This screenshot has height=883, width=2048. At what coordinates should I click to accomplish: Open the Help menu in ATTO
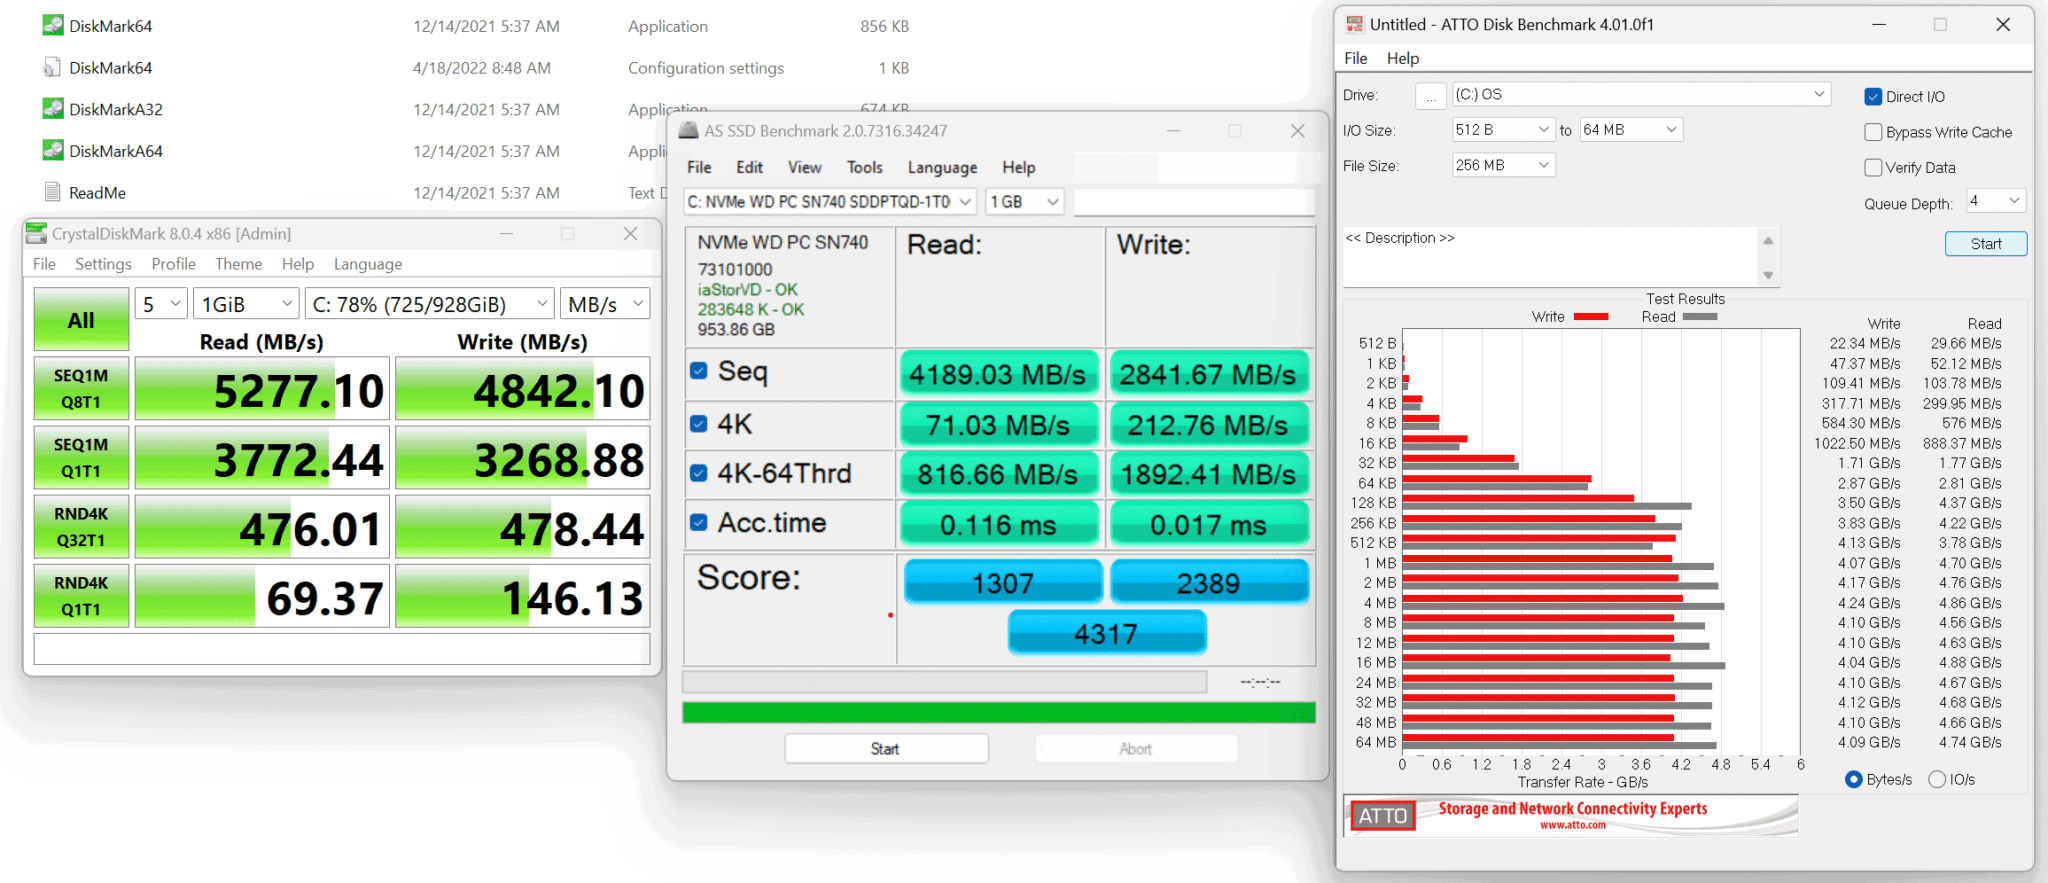(1402, 58)
